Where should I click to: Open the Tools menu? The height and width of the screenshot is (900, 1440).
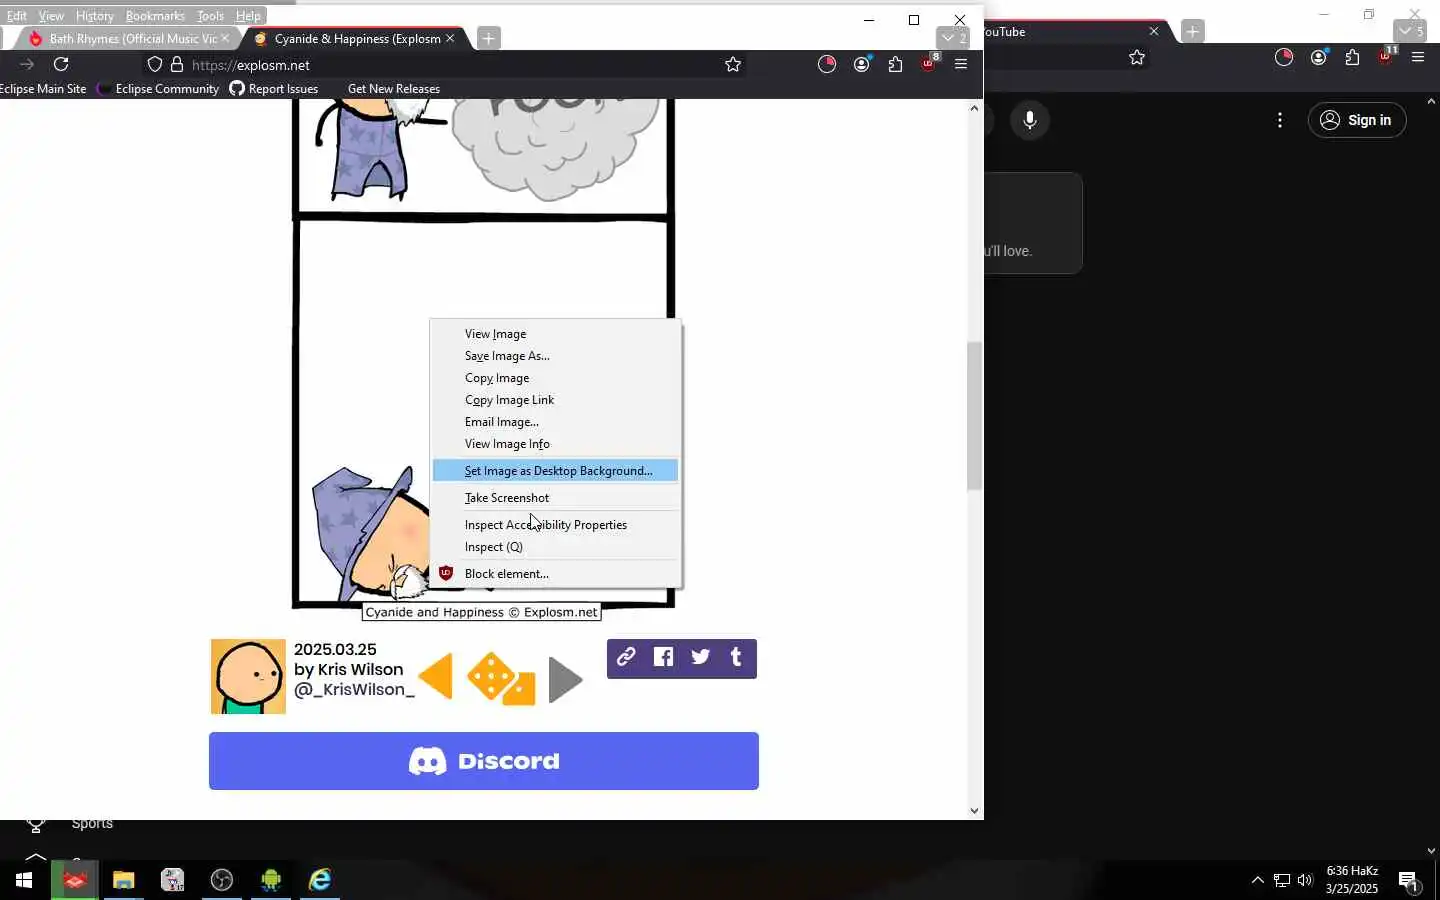click(x=210, y=16)
